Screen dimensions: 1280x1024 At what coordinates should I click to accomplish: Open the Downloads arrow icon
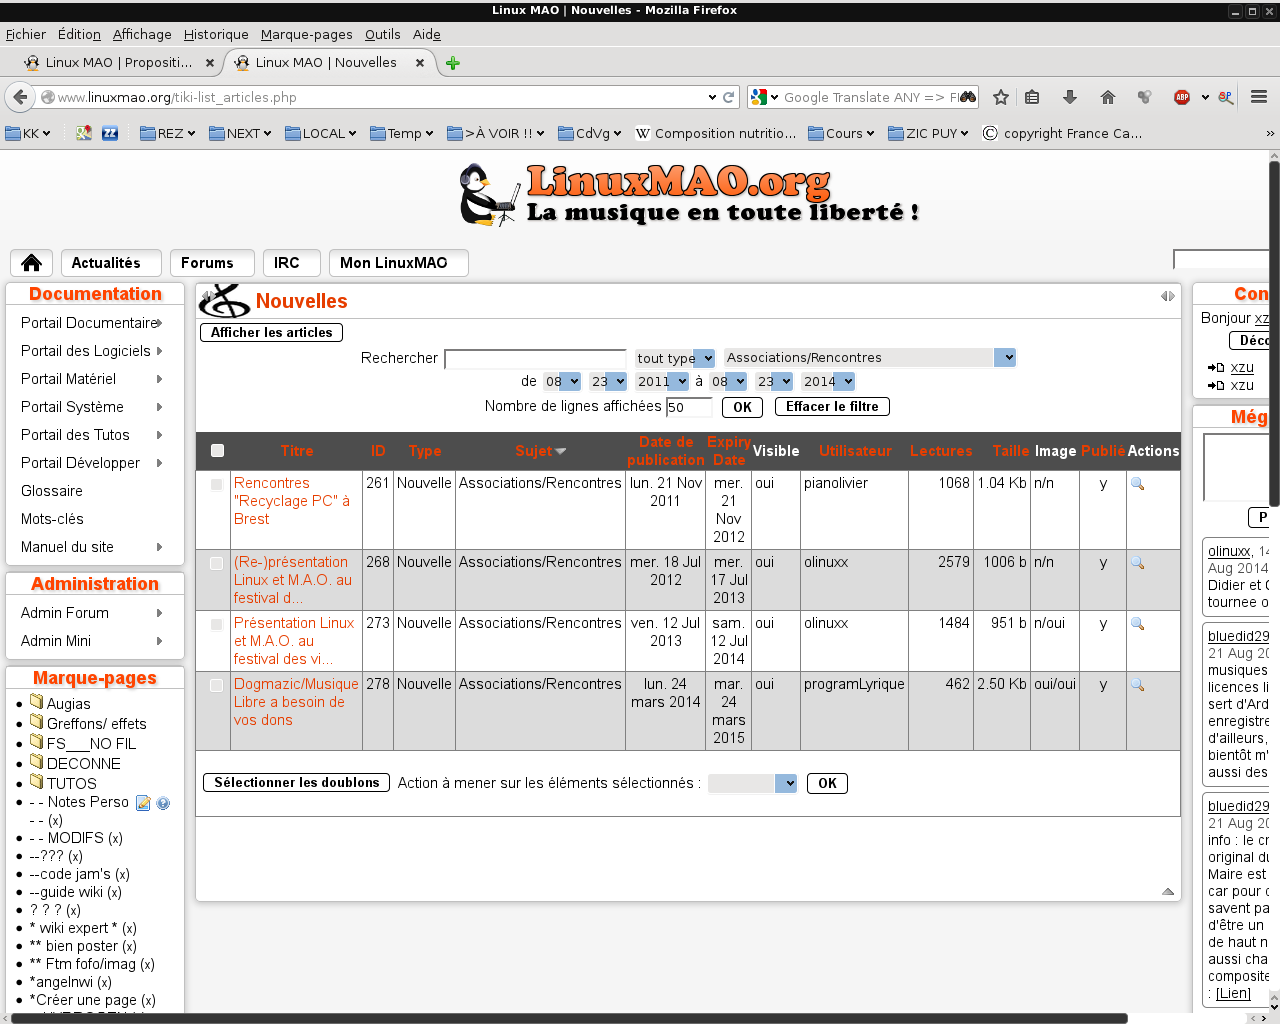(x=1070, y=97)
